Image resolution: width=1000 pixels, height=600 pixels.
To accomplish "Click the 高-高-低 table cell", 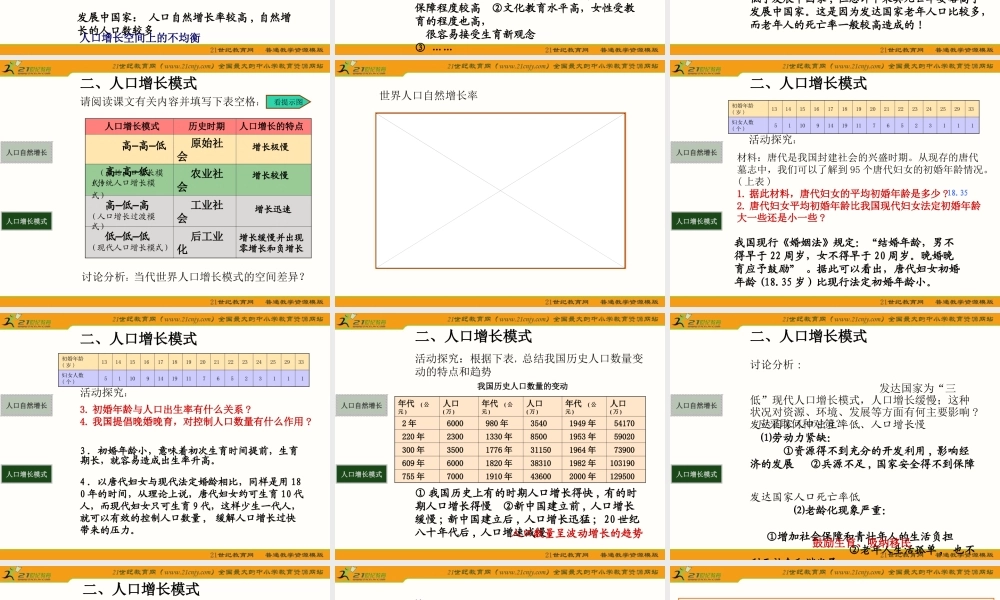I will point(129,149).
